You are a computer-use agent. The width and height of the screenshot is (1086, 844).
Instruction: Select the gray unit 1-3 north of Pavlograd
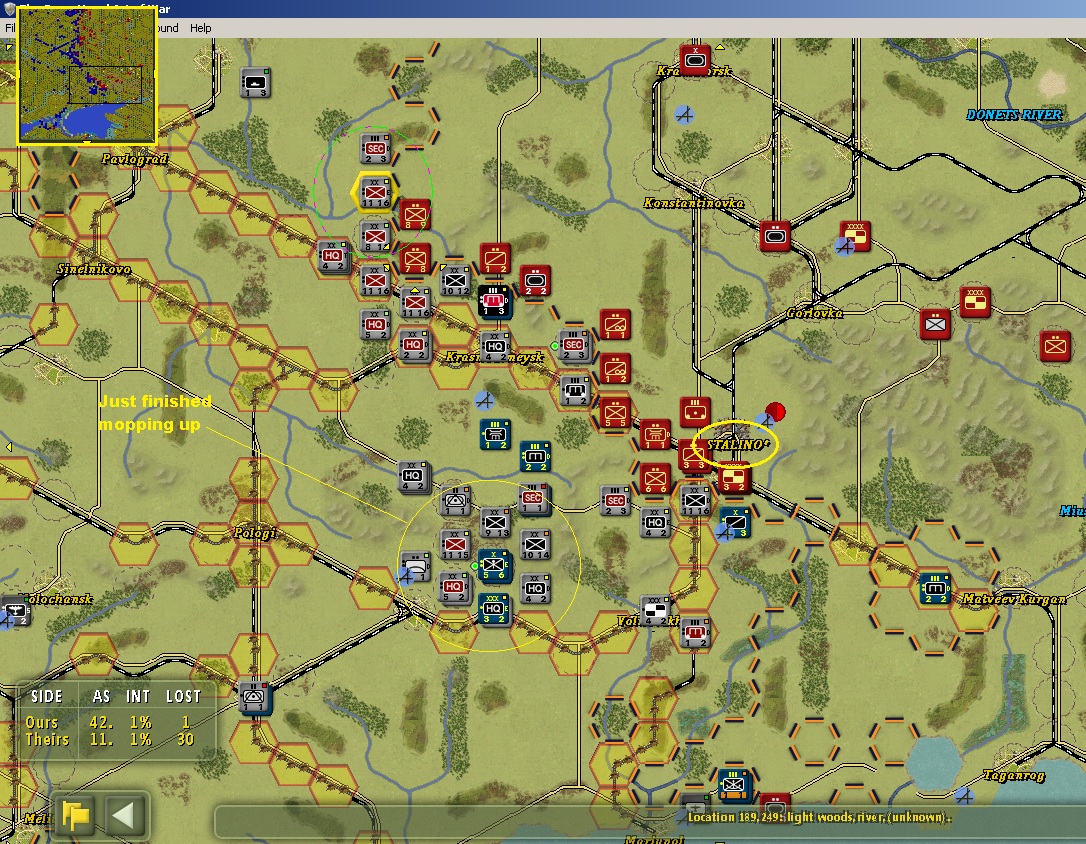256,82
